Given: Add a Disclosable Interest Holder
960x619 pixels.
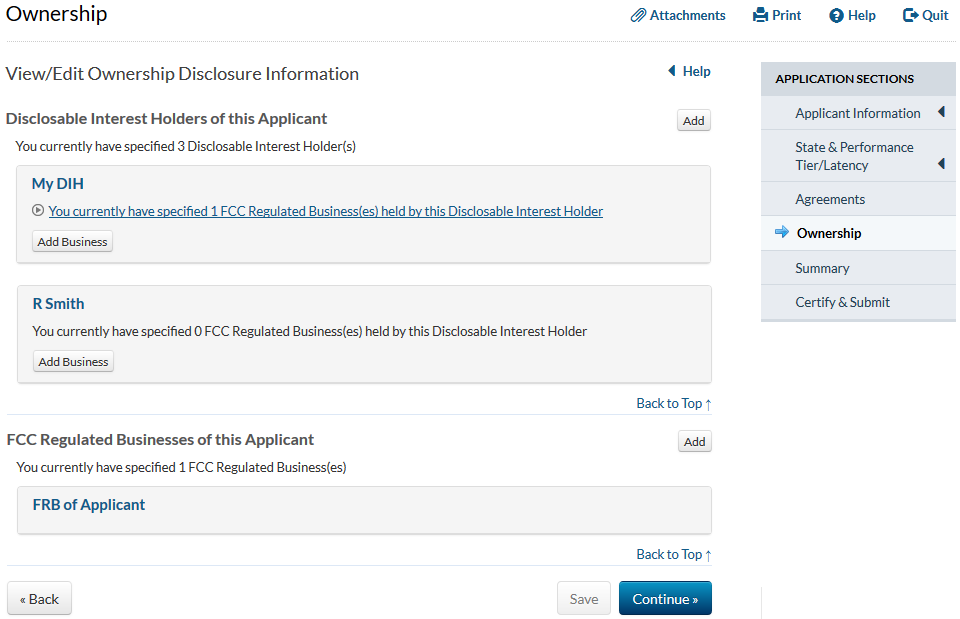Looking at the screenshot, I should tap(693, 121).
